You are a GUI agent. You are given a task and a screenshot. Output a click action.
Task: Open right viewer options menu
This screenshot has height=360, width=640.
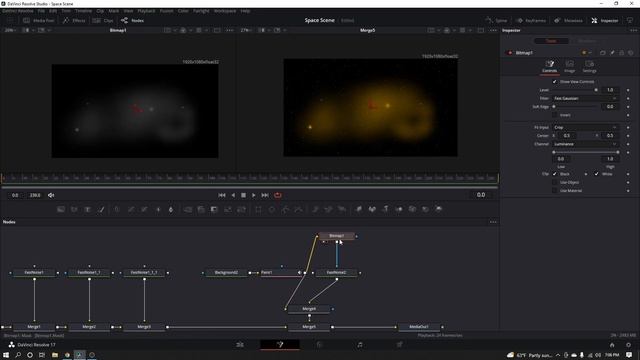coord(493,30)
